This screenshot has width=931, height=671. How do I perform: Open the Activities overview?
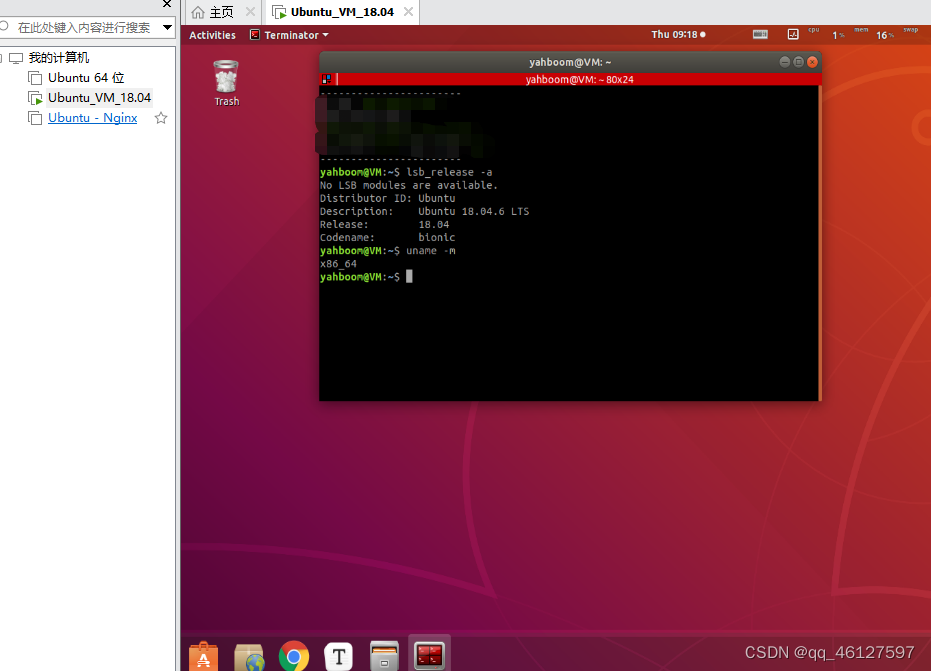(x=212, y=34)
